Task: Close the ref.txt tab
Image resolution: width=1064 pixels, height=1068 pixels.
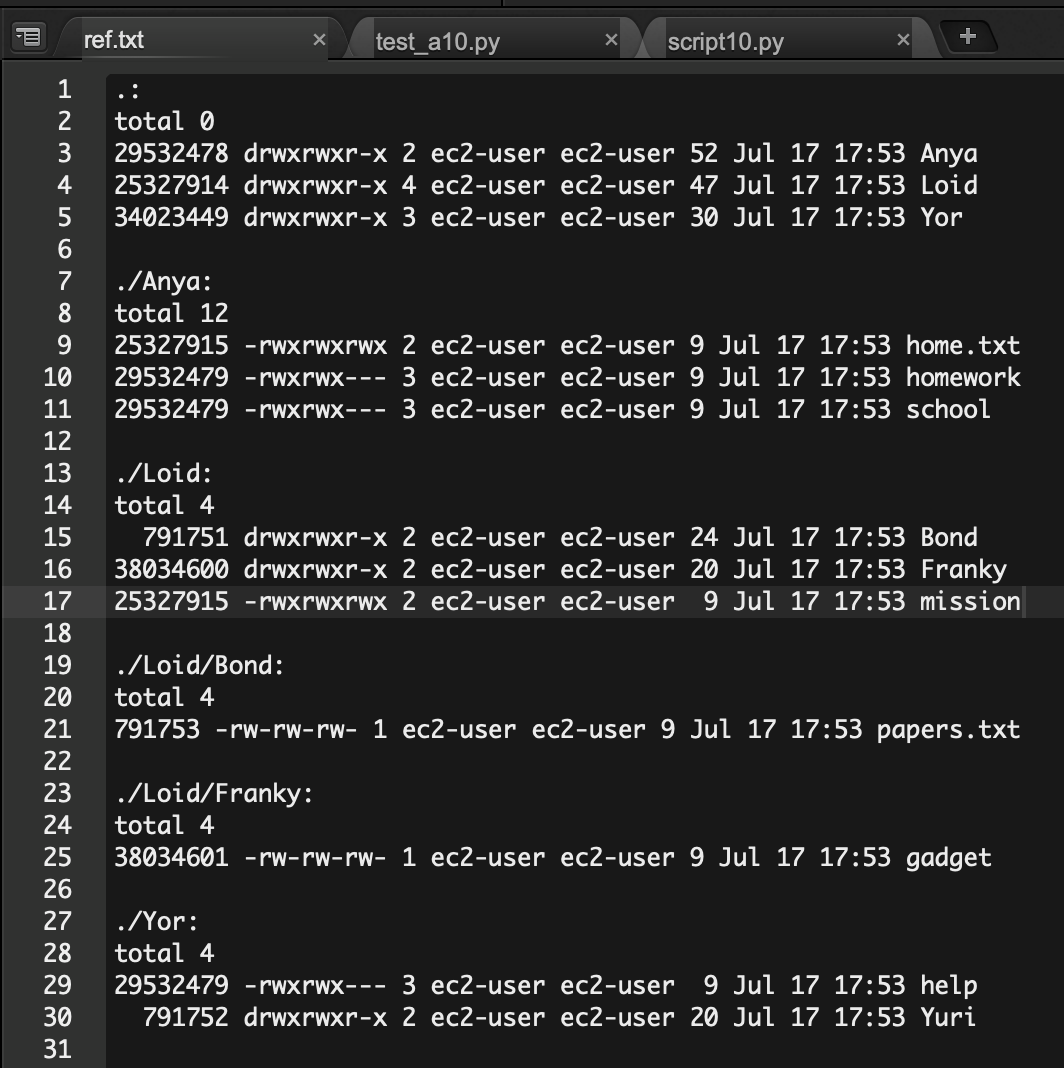Action: pyautogui.click(x=319, y=39)
